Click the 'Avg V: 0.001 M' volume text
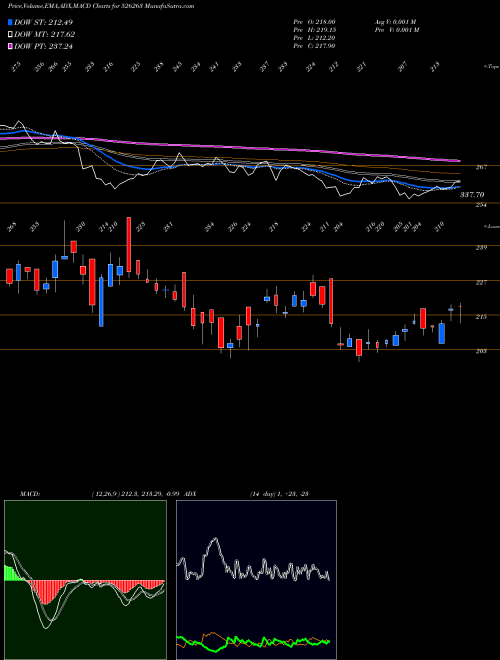Viewport: 500px width, 660px height. pos(396,21)
